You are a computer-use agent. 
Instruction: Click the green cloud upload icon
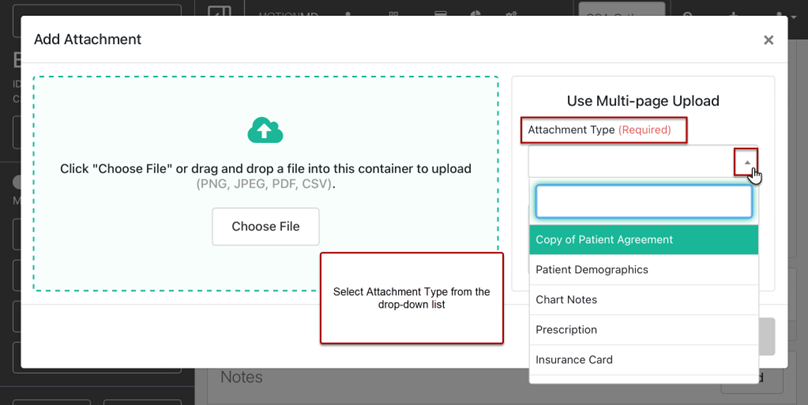pos(265,130)
